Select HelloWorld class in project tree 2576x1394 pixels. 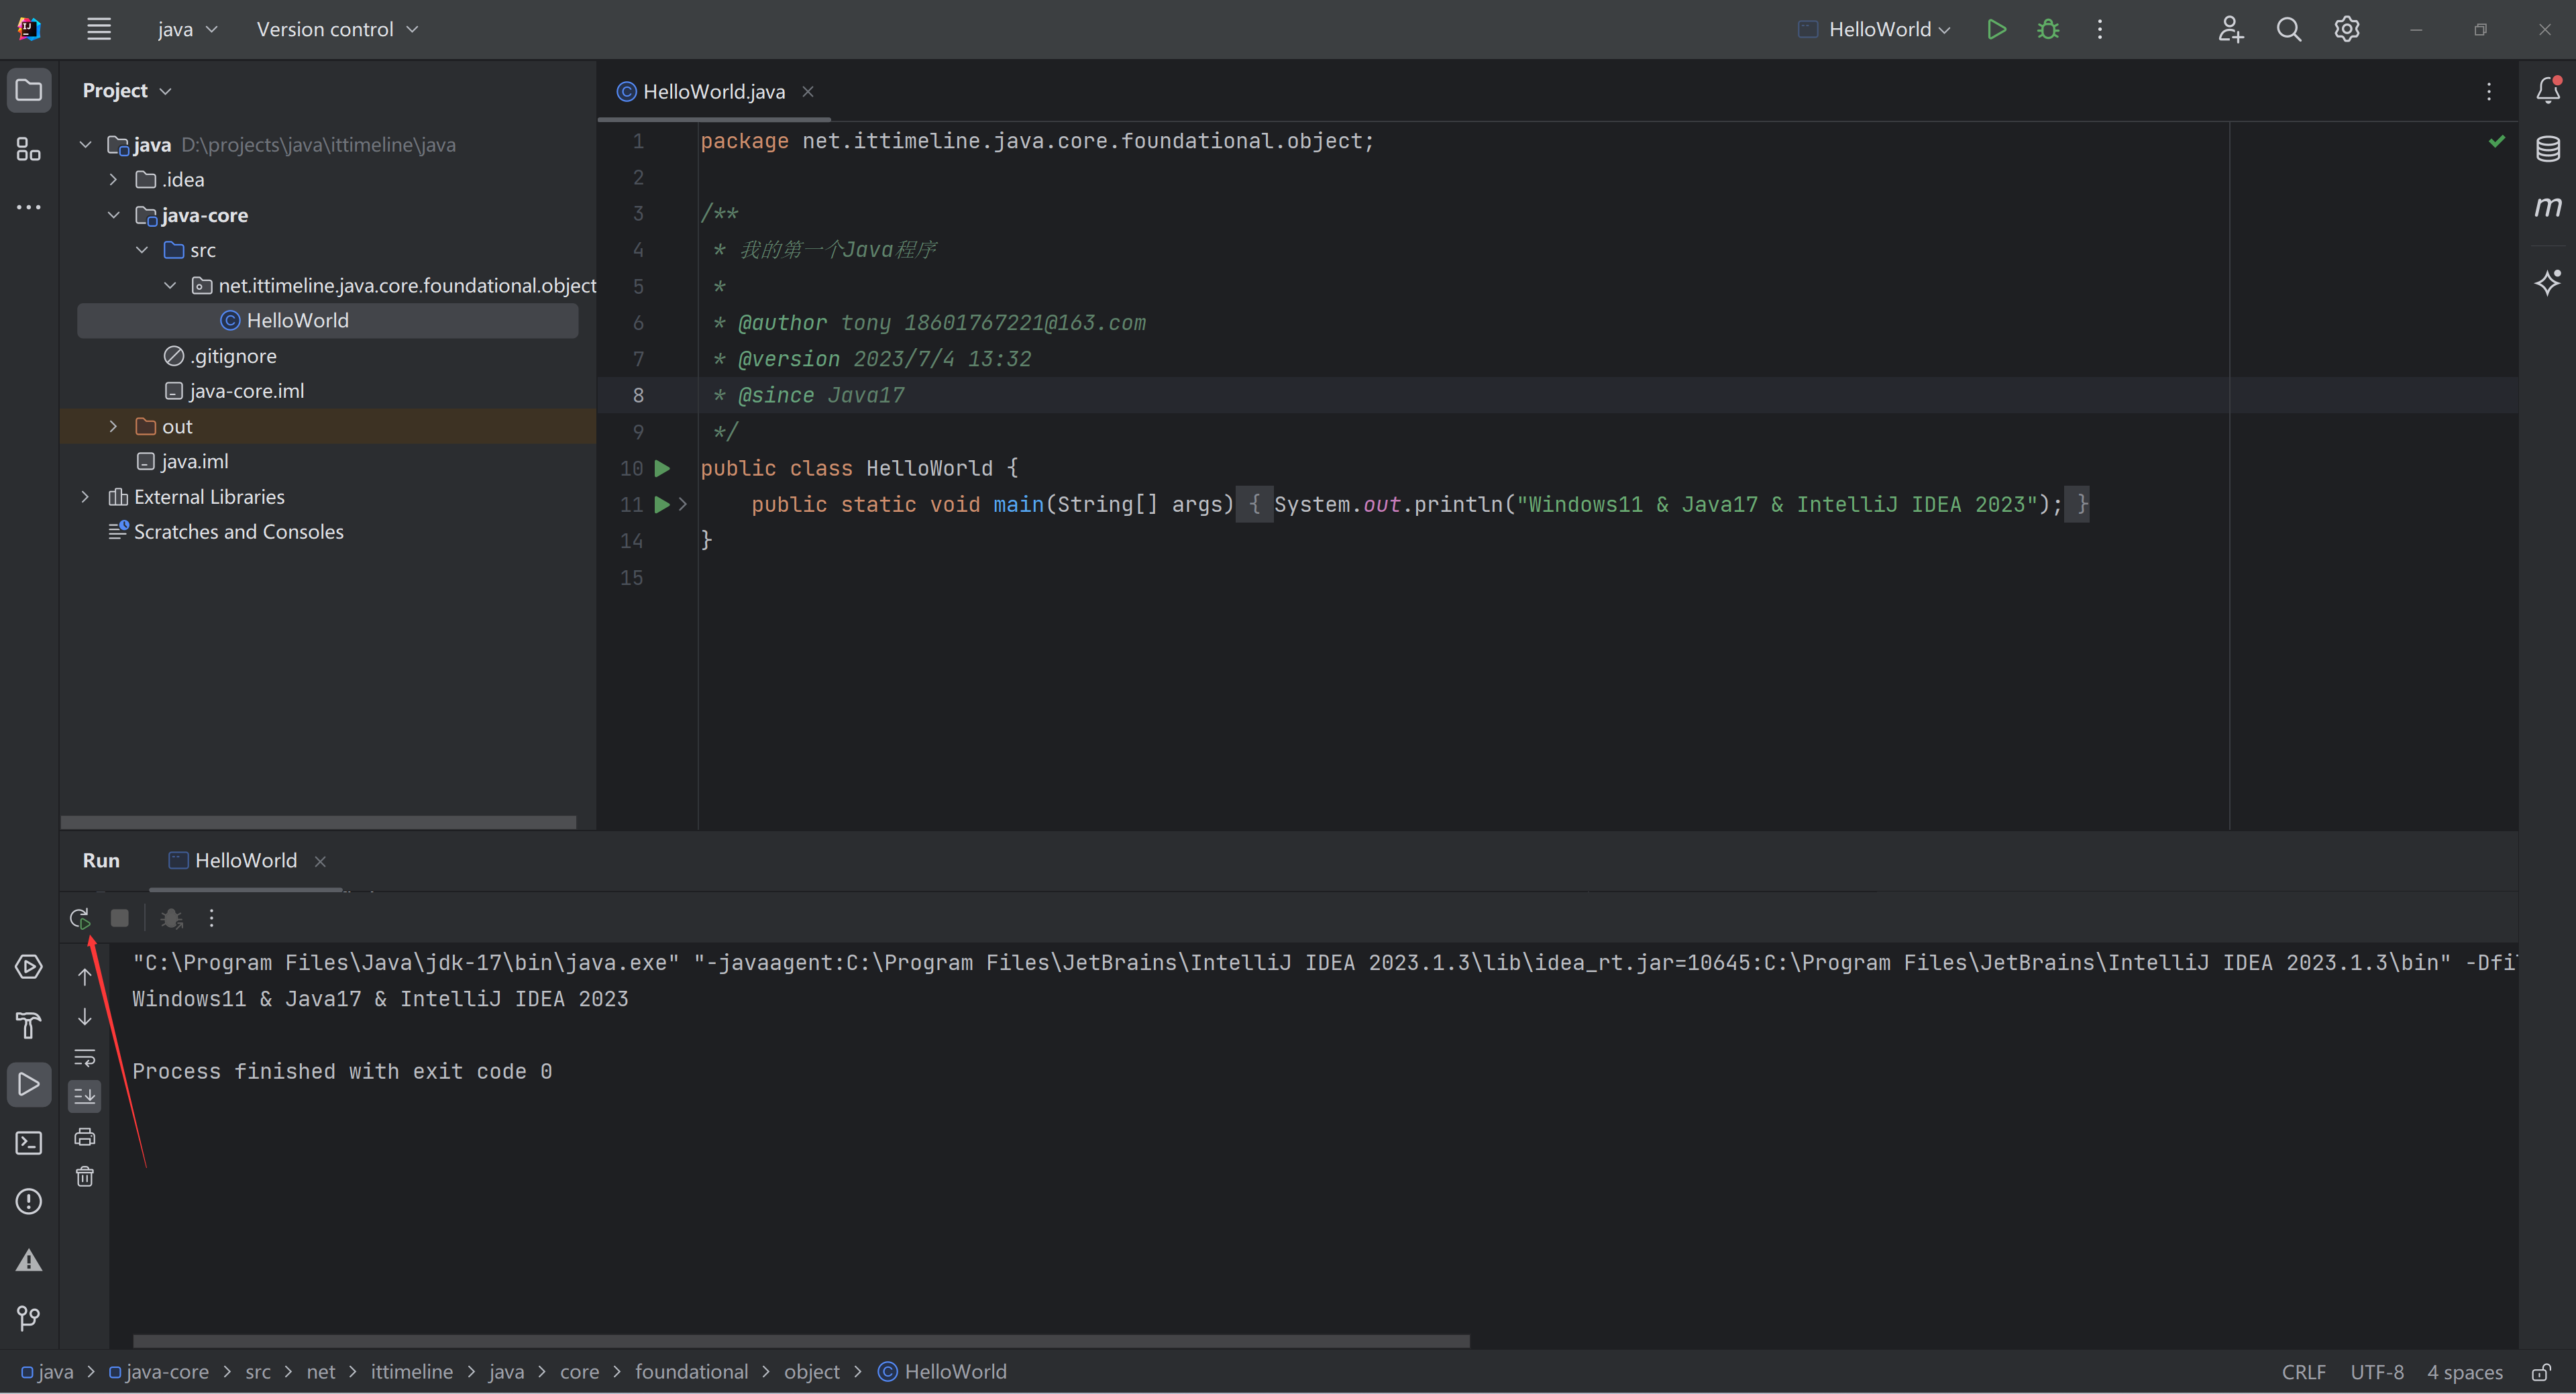click(x=327, y=321)
